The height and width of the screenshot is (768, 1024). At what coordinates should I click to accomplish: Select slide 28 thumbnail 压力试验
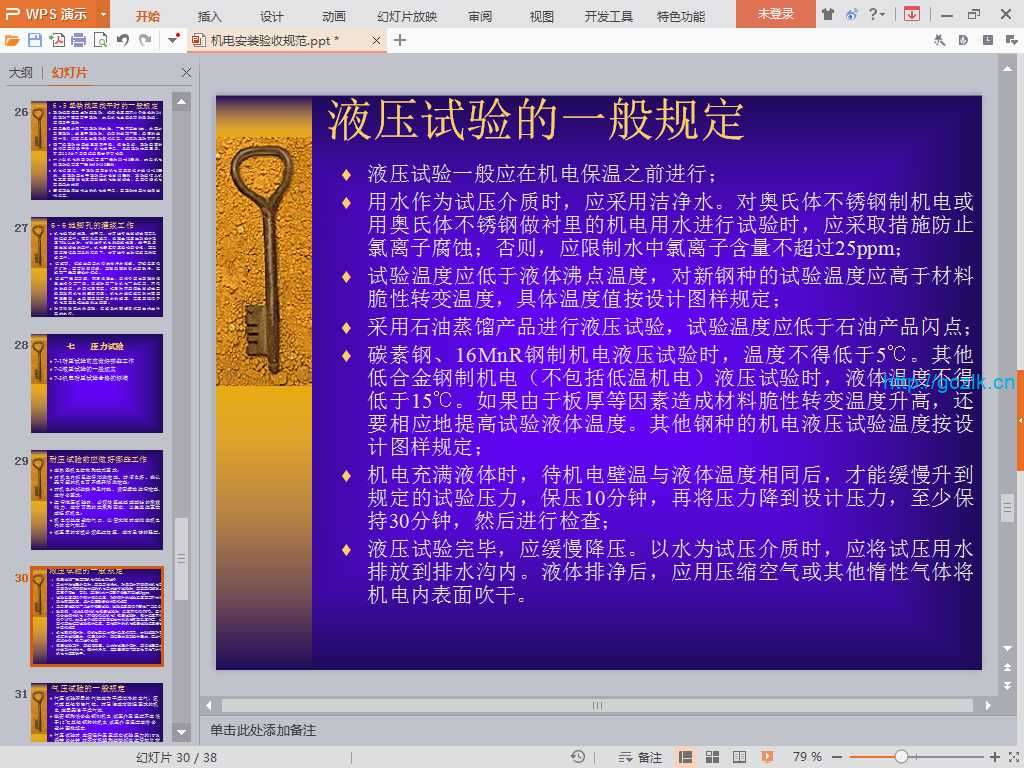(x=97, y=383)
